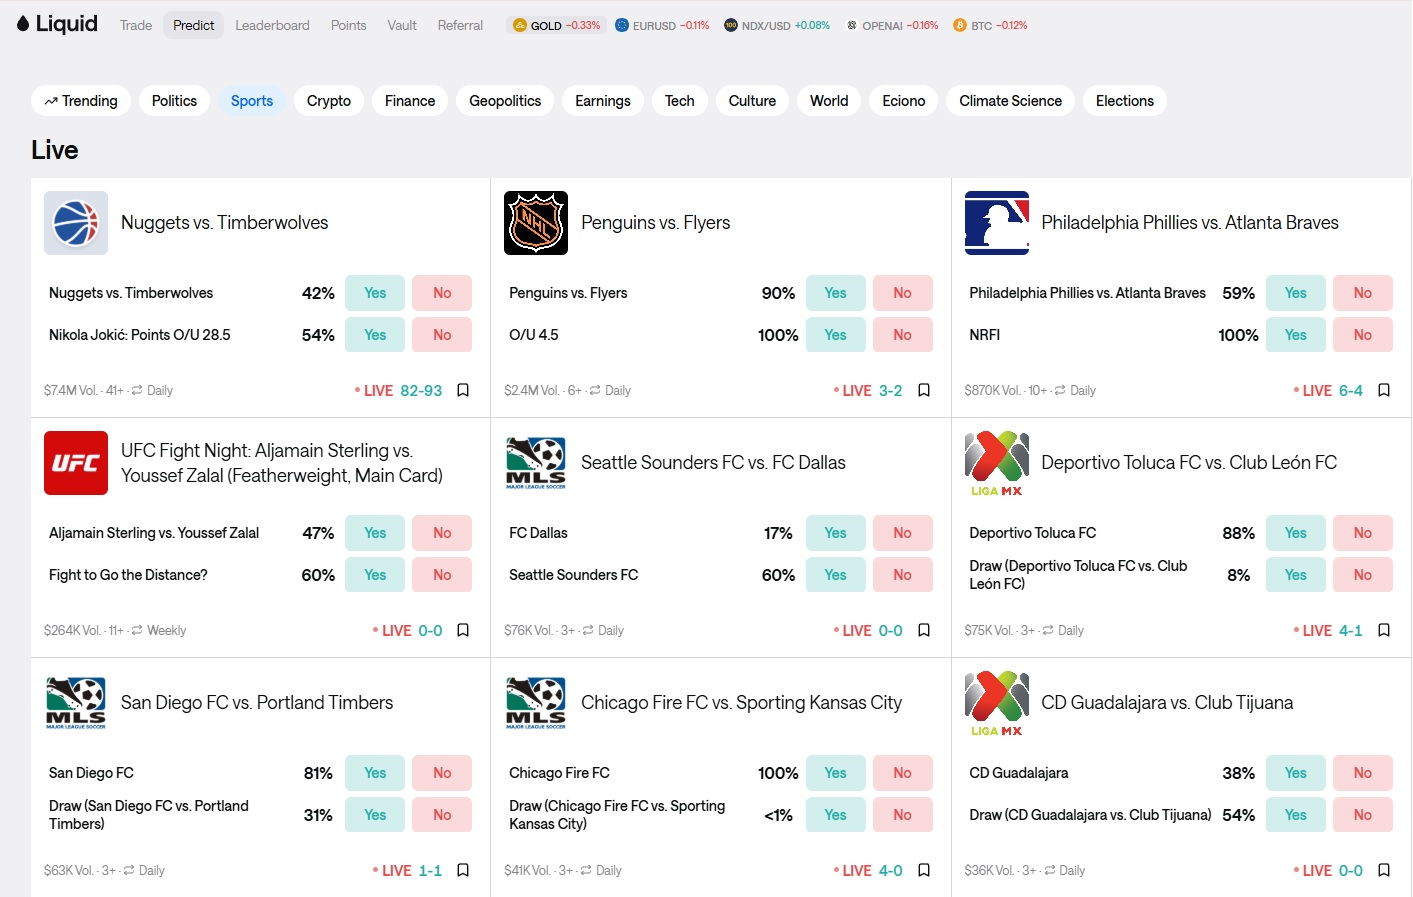
Task: Bookmark the CD Guadalajara vs. Tijuana market
Action: (x=1384, y=870)
